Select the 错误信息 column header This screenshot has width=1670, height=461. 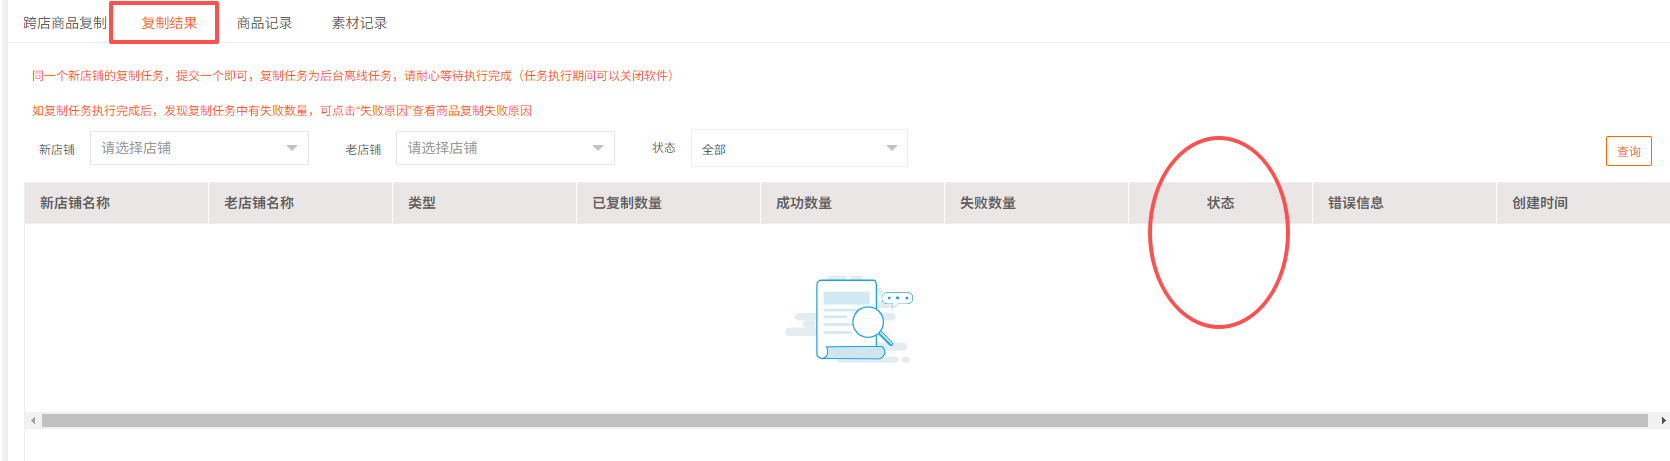click(1356, 203)
